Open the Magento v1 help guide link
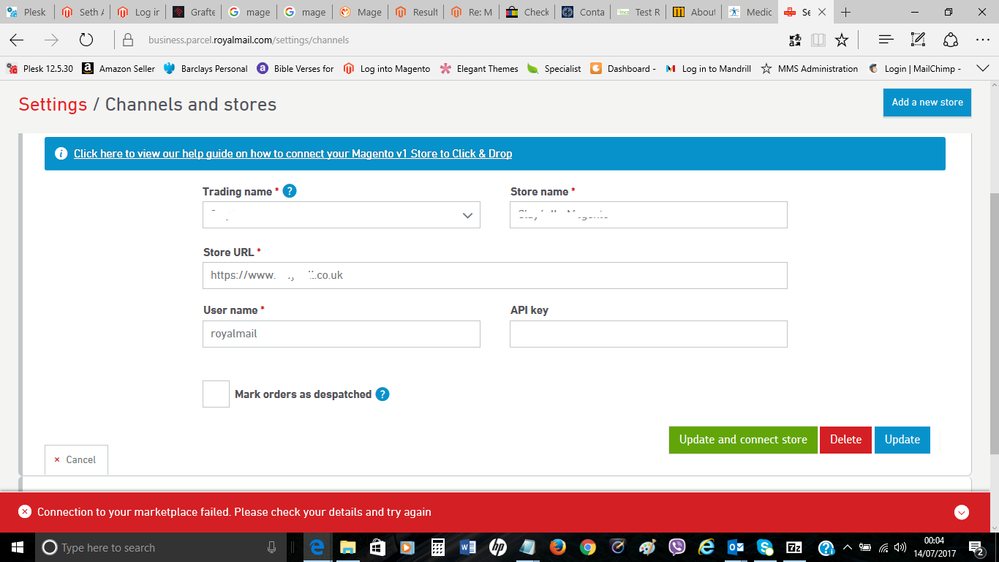The width and height of the screenshot is (999, 562). tap(292, 154)
